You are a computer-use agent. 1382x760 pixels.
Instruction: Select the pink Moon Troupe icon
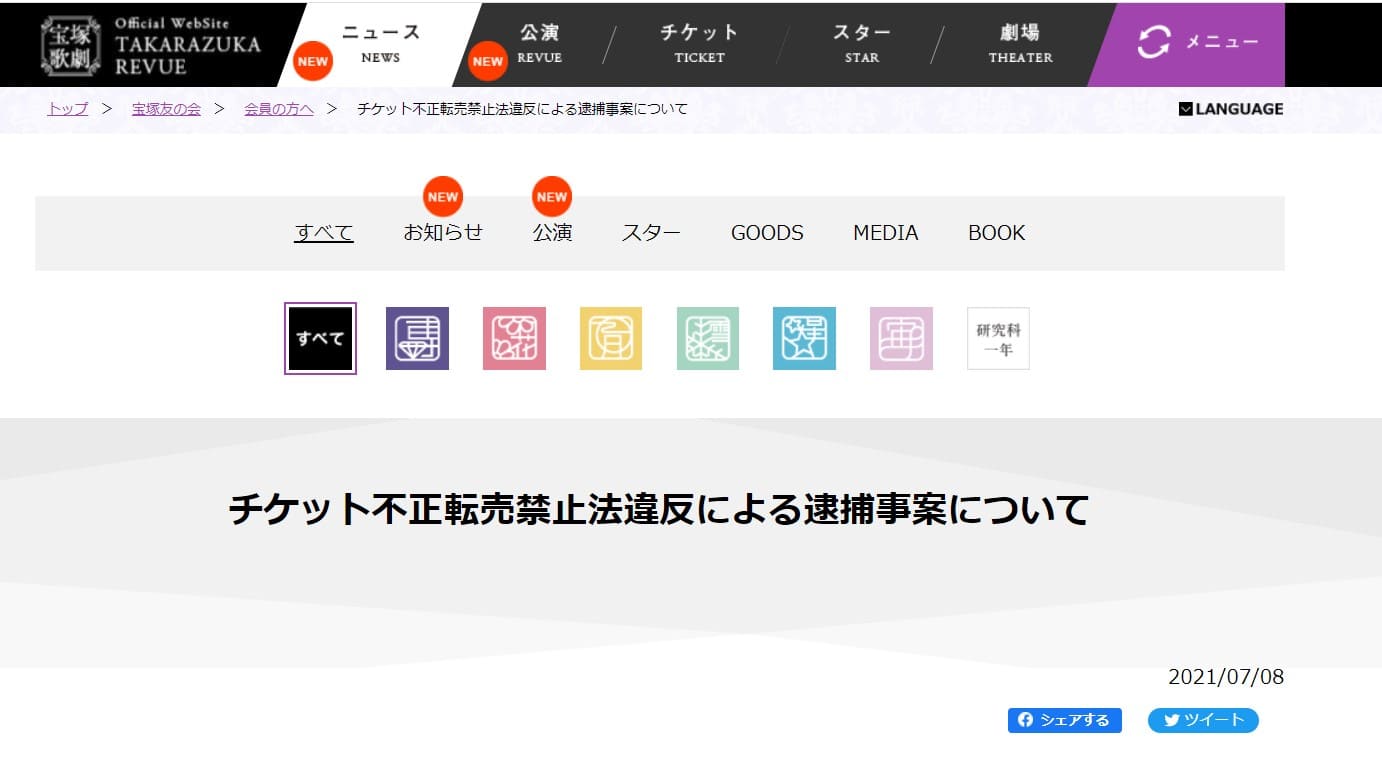tap(514, 338)
